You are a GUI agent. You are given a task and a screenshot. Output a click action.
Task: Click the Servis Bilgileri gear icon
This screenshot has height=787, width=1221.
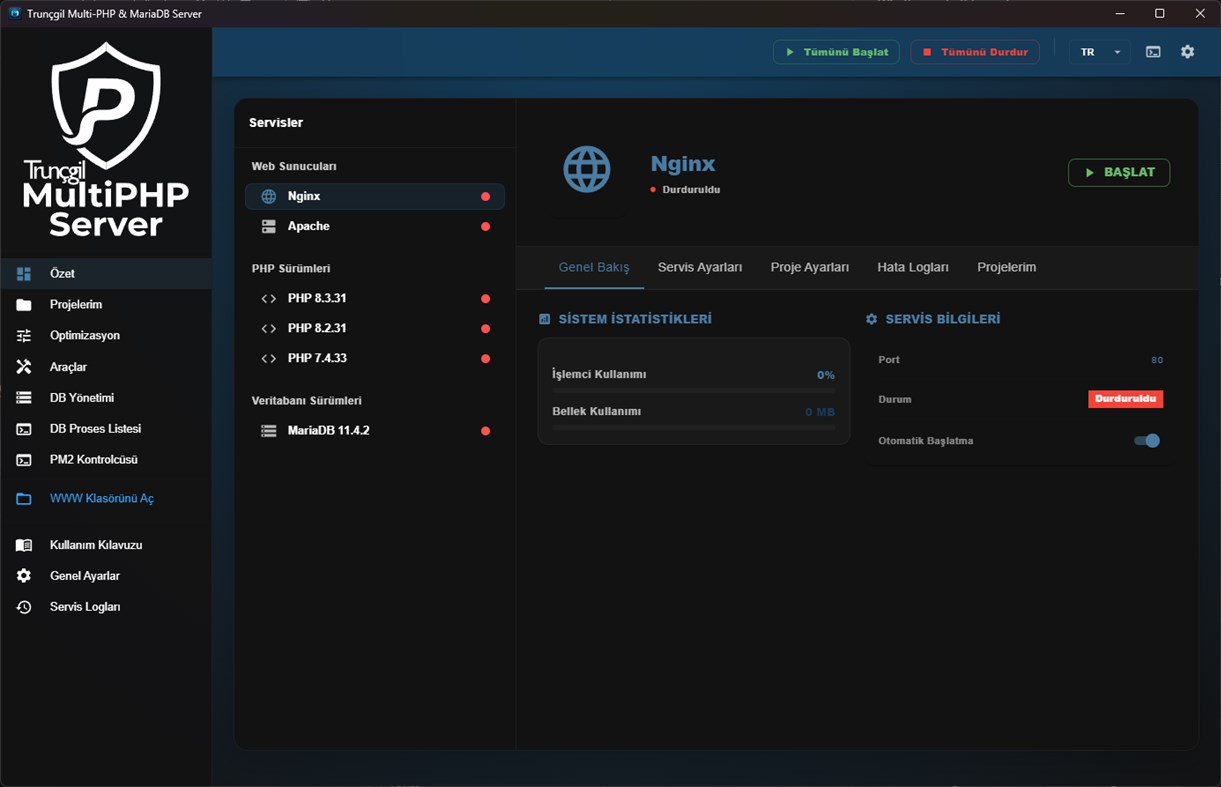coord(871,319)
